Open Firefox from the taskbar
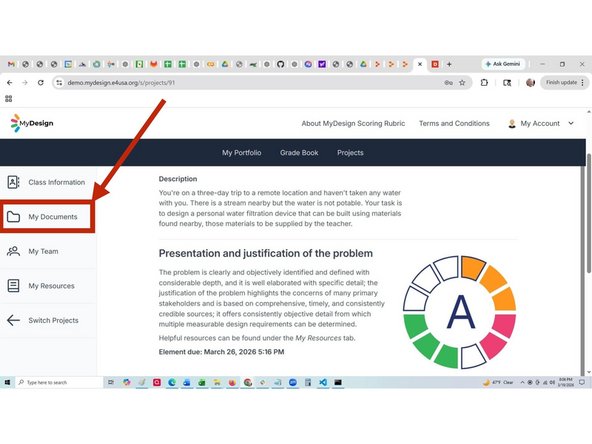592x444 pixels. tap(232, 382)
